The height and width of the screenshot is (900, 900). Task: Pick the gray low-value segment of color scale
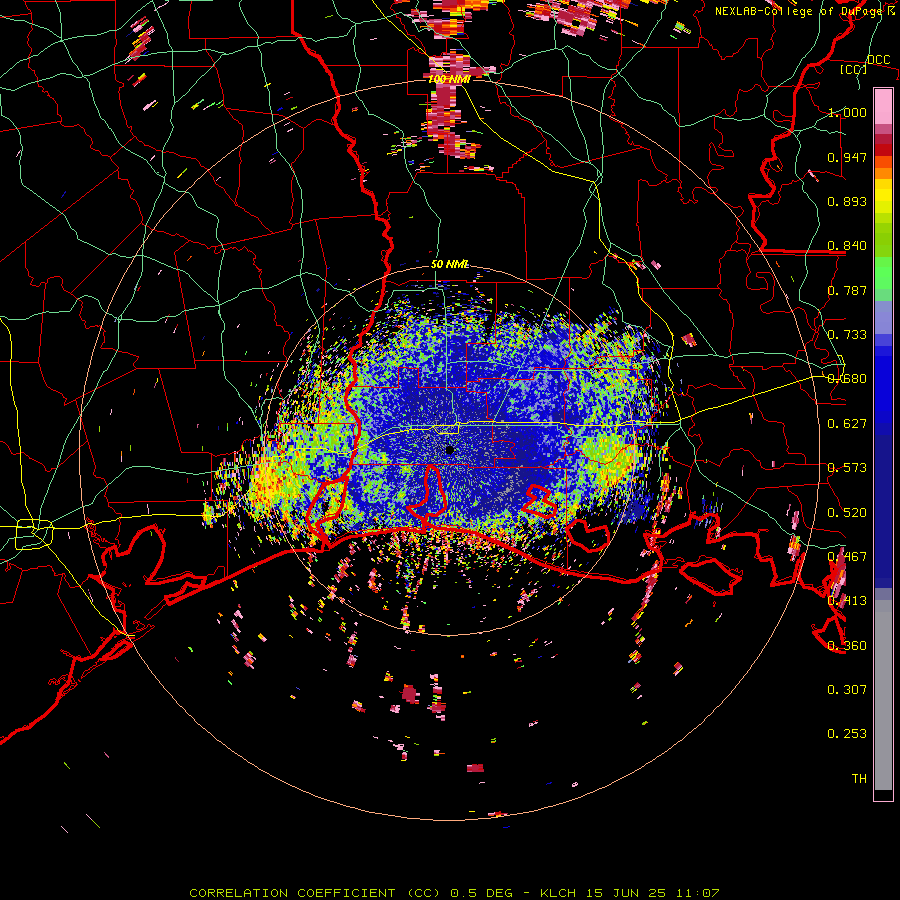click(883, 695)
